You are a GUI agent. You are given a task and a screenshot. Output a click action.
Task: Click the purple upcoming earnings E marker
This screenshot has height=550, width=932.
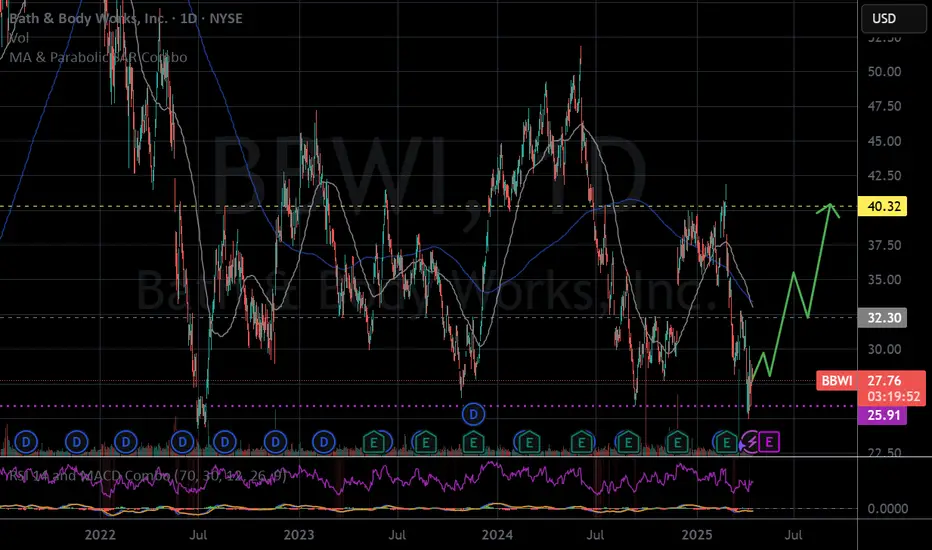[769, 442]
